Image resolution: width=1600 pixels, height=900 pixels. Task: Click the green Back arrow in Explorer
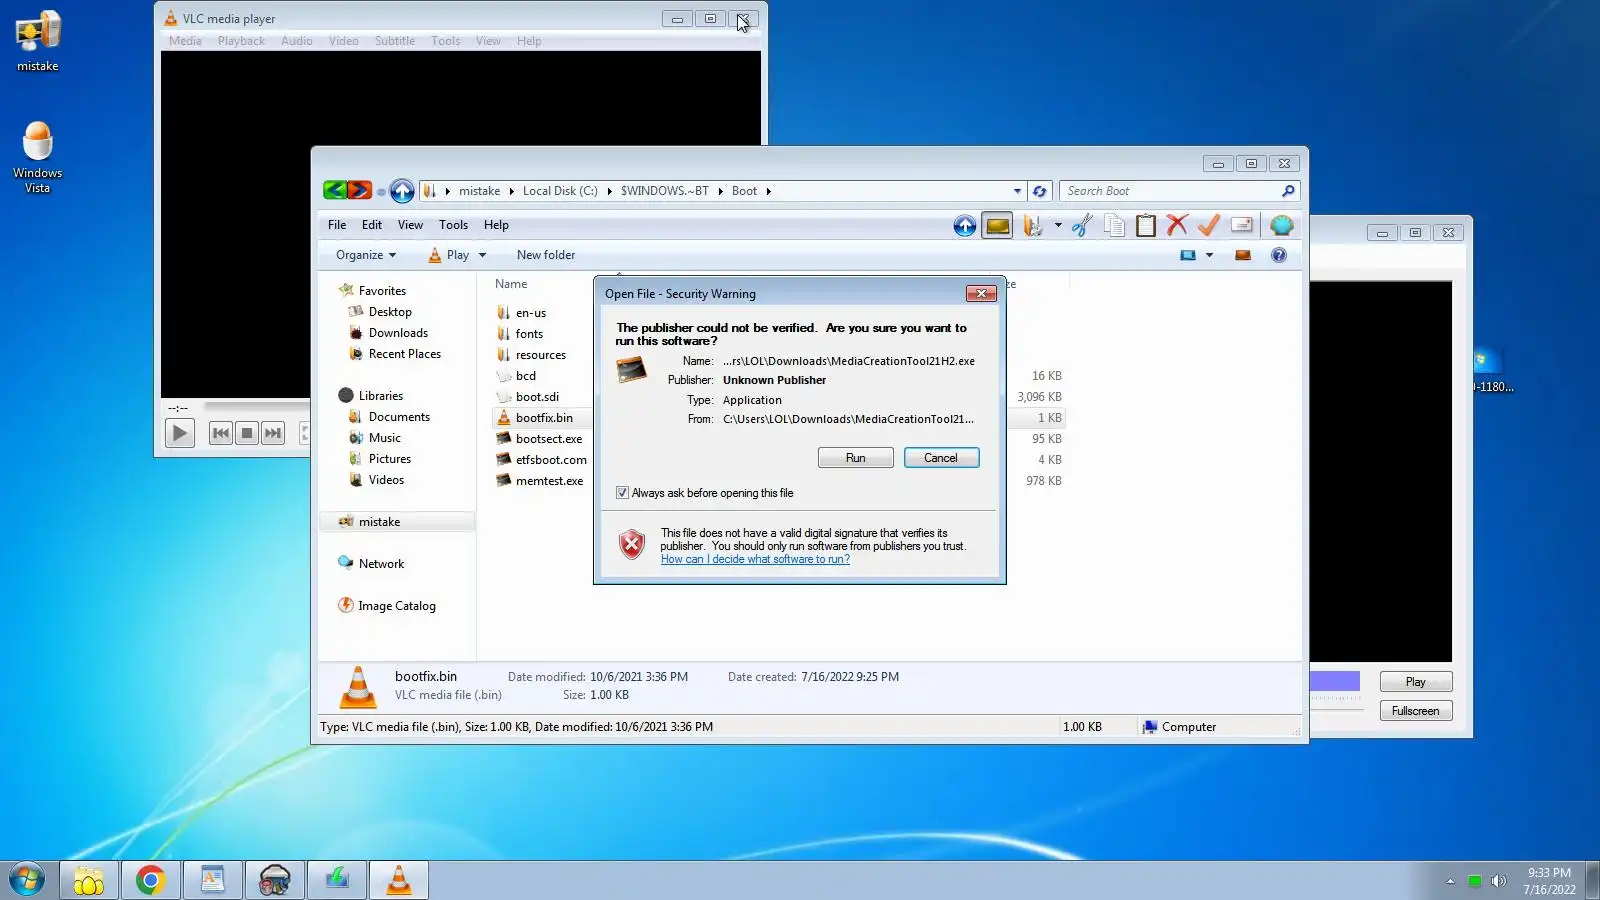pos(335,190)
